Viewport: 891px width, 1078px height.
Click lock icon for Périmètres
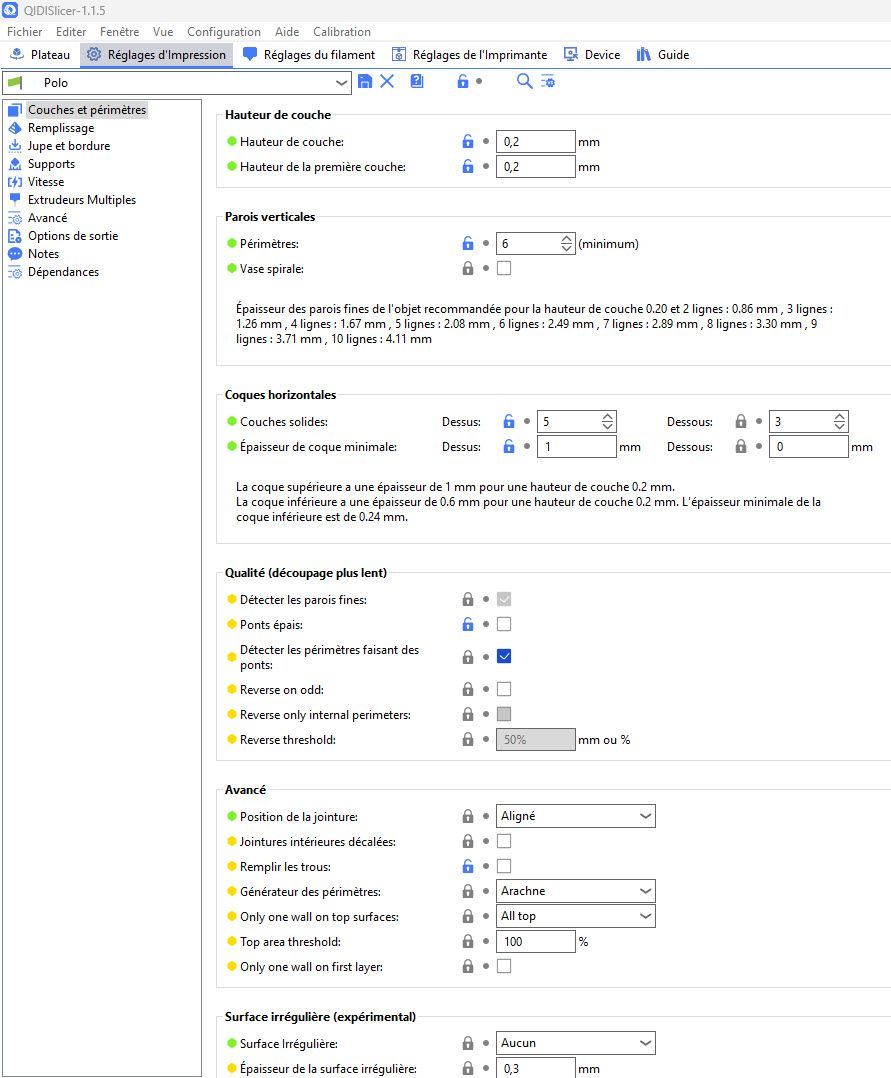pos(468,243)
